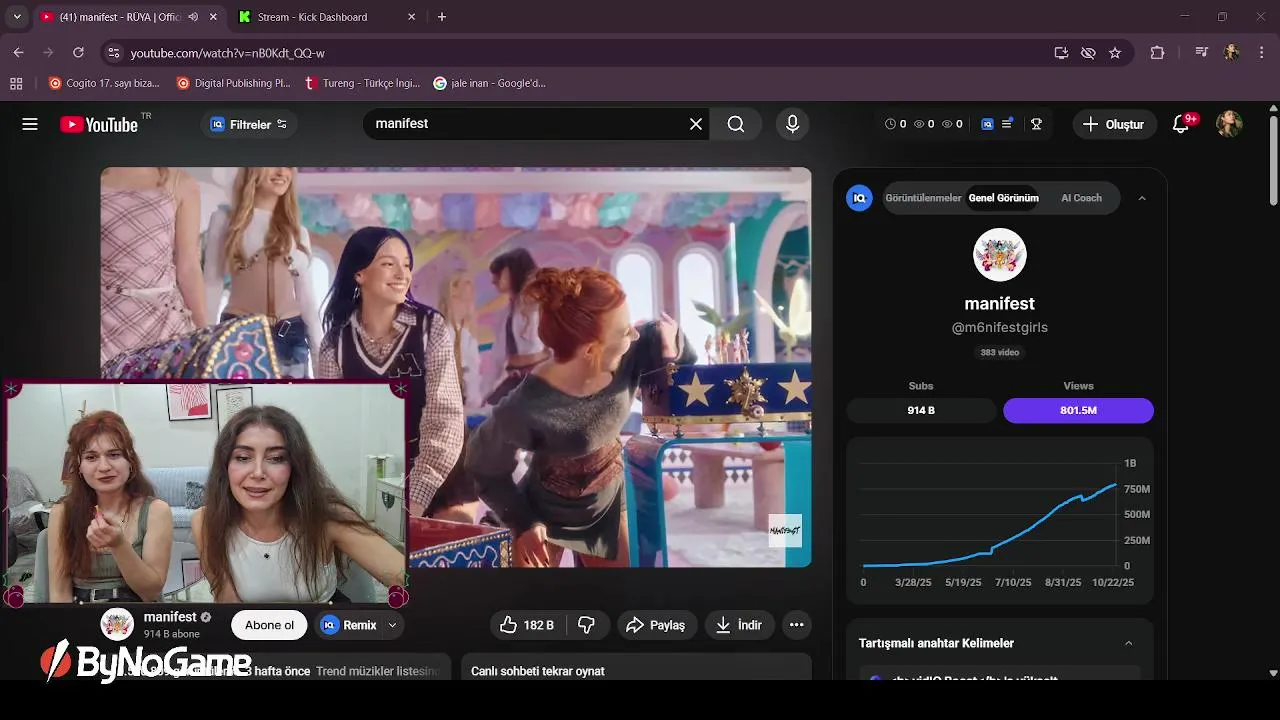The width and height of the screenshot is (1280, 720).
Task: Click Canlı sohbeti tekrar oynat
Action: tap(538, 671)
